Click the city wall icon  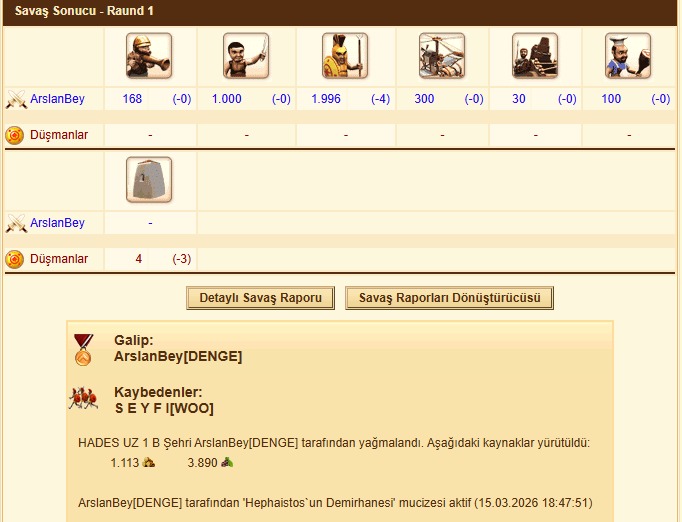point(149,180)
